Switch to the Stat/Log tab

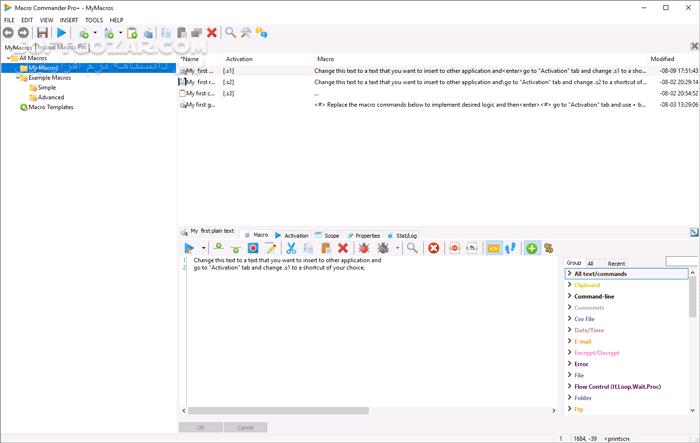[402, 235]
